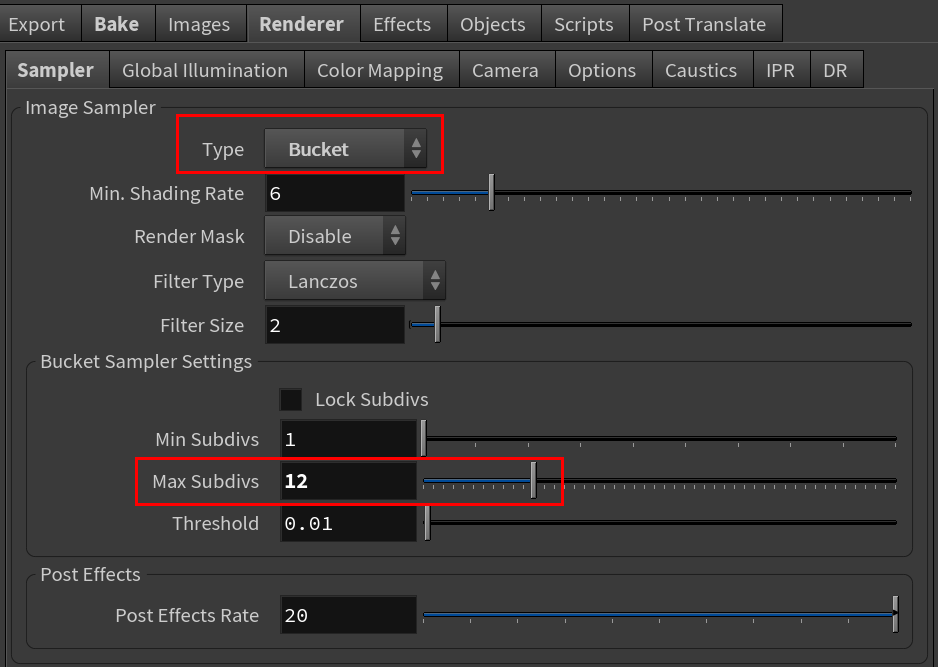Click the Max Subdivs slider handle
Viewport: 938px width, 667px height.
[x=534, y=480]
